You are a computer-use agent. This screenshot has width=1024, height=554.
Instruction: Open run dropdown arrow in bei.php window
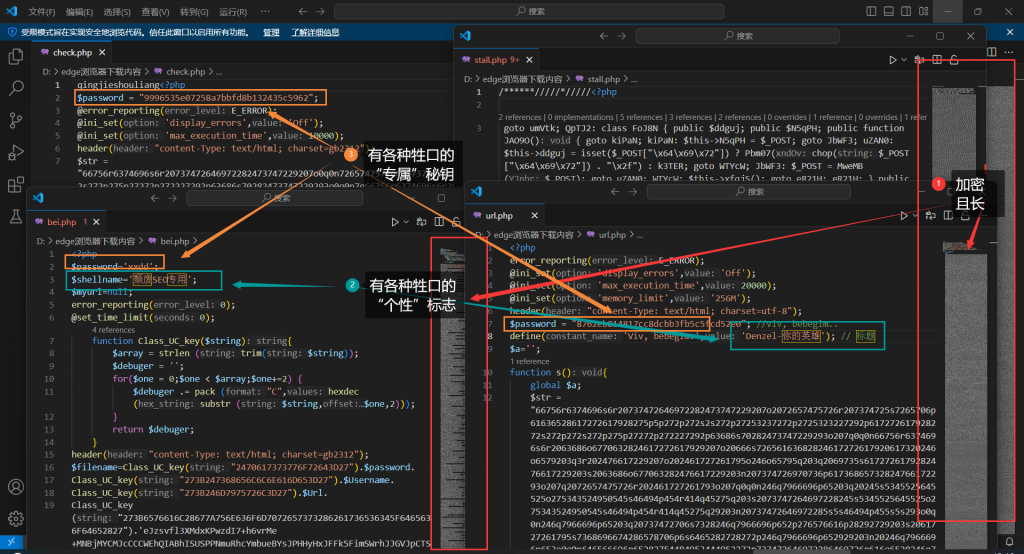pos(406,222)
